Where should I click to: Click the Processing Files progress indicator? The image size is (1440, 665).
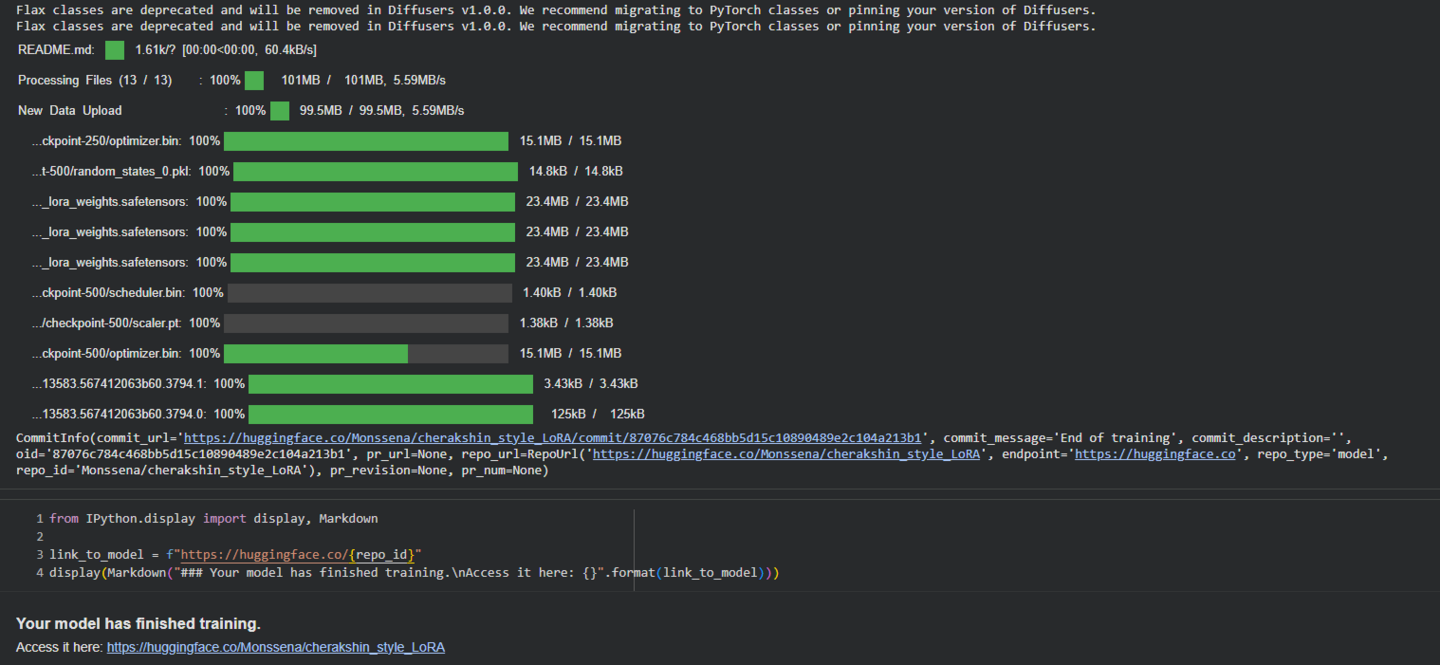[254, 80]
